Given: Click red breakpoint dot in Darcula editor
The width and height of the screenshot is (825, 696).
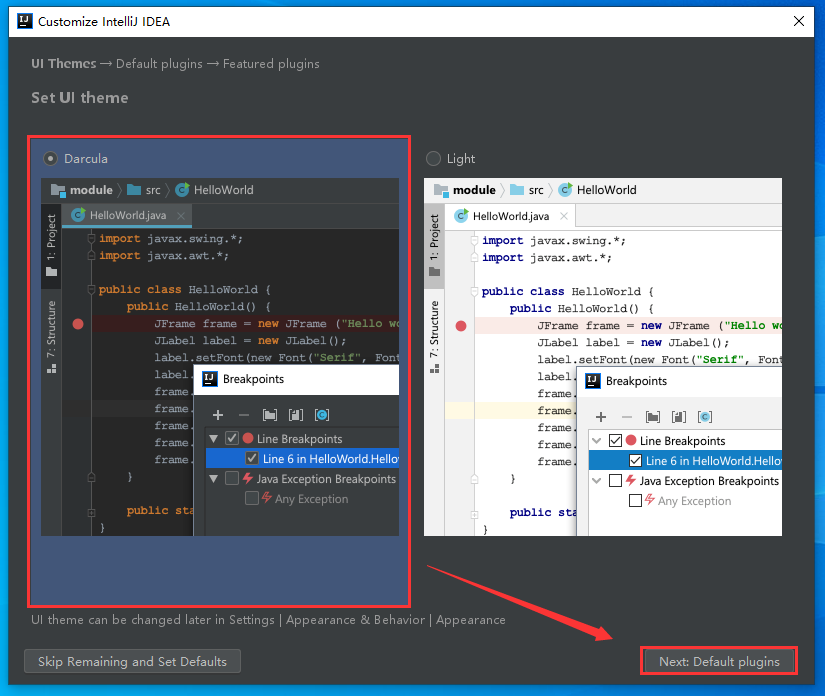Looking at the screenshot, I should coord(78,324).
